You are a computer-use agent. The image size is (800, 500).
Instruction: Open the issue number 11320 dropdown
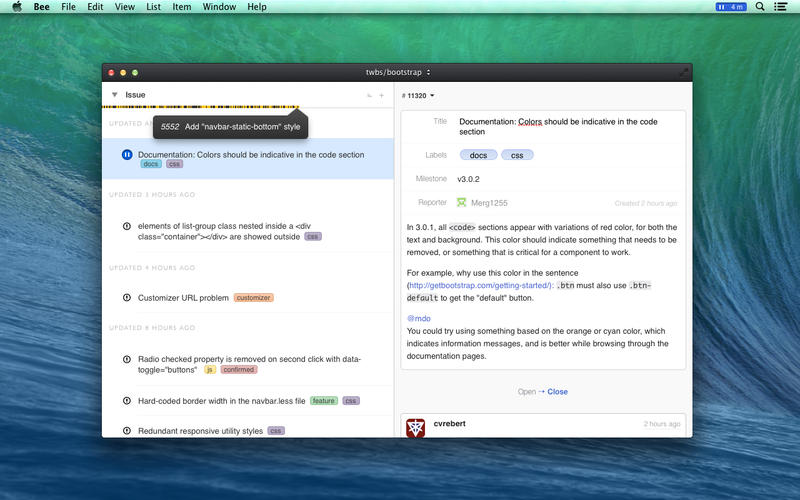click(418, 96)
